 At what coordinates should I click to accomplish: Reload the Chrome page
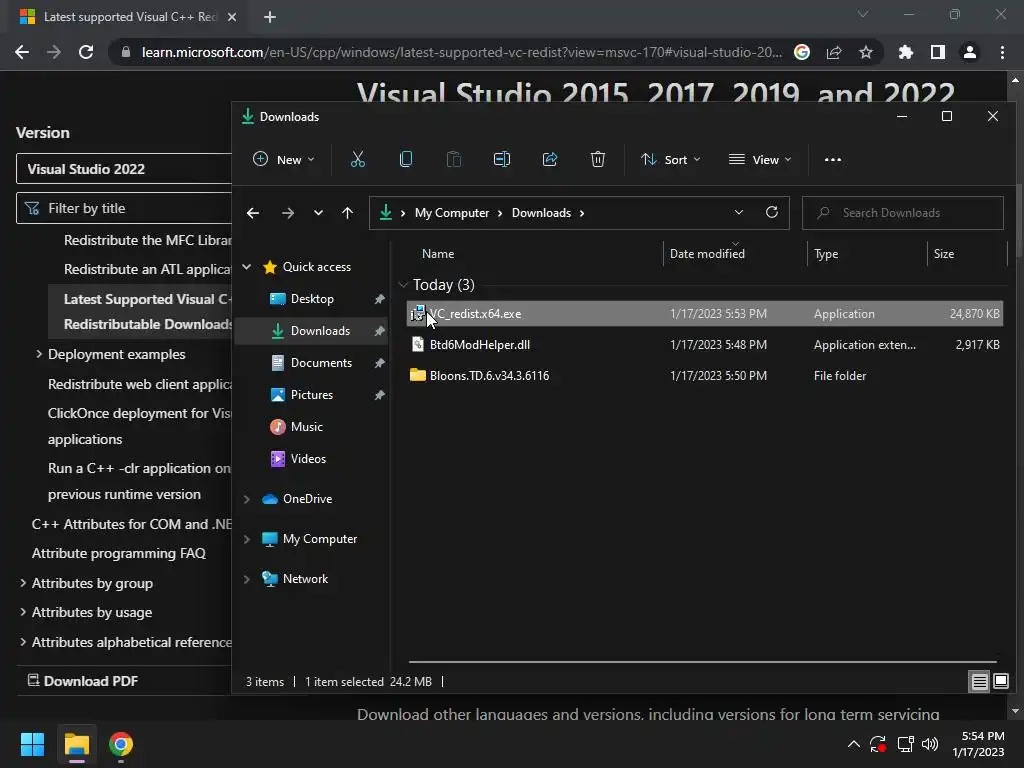tap(86, 52)
